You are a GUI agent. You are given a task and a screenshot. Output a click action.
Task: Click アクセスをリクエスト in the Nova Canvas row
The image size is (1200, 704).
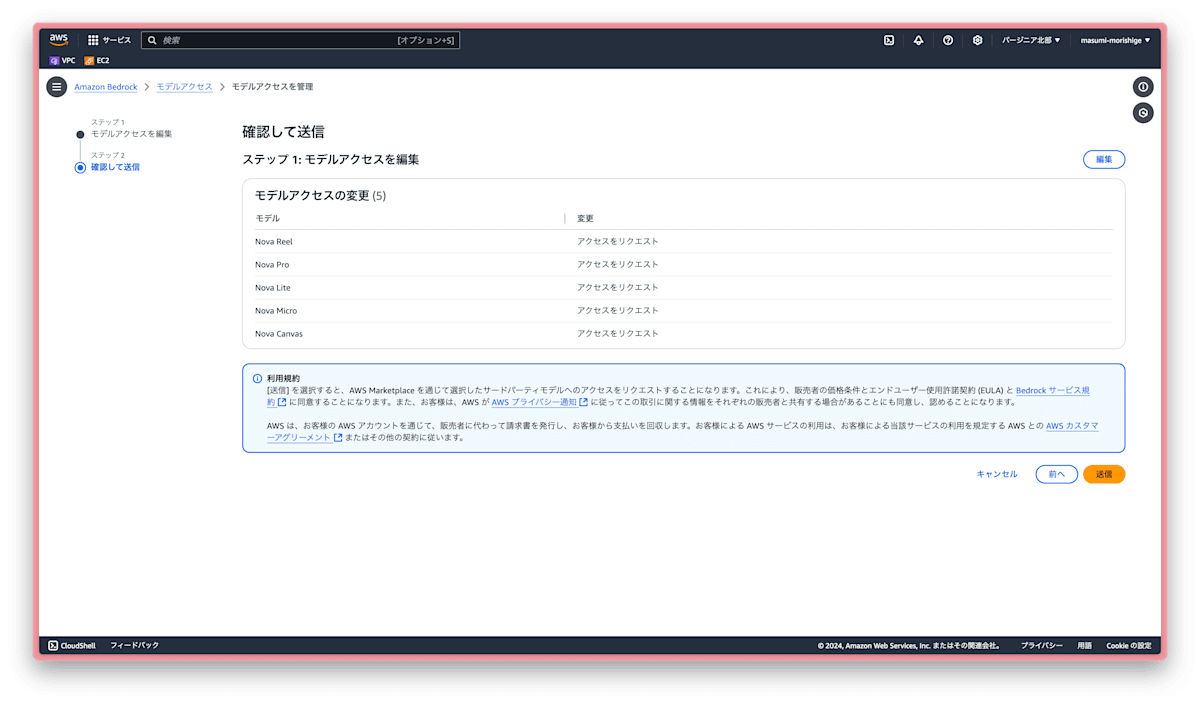coord(618,333)
